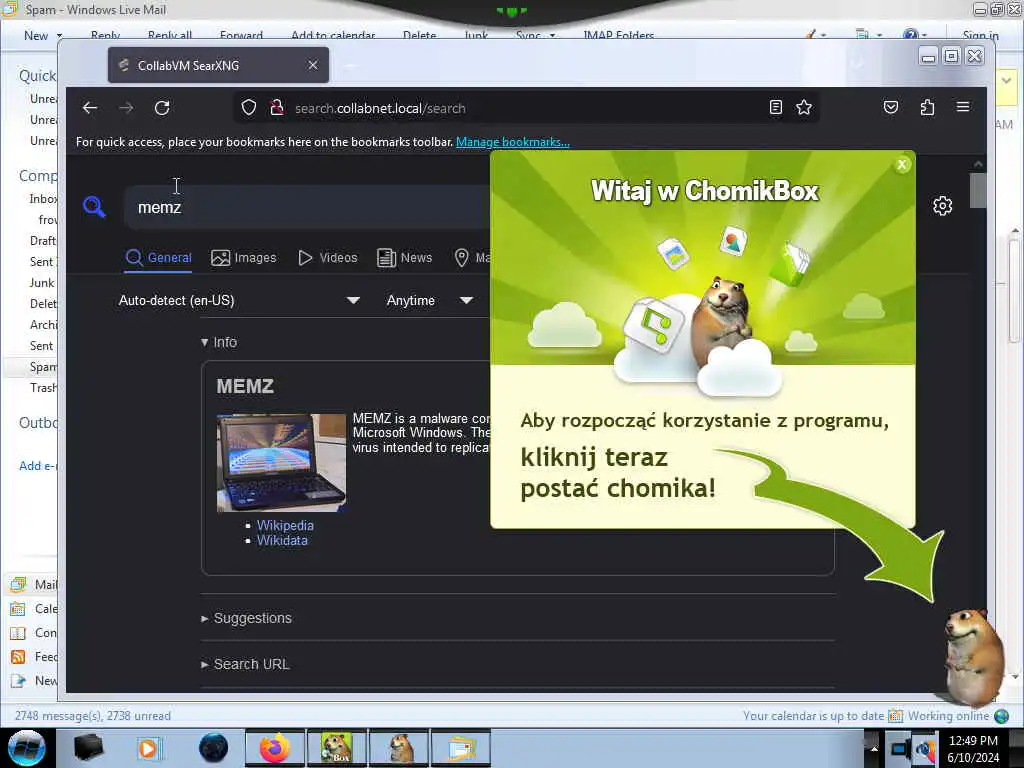The height and width of the screenshot is (768, 1024).
Task: Reload the page in Firefox
Action: 162,108
